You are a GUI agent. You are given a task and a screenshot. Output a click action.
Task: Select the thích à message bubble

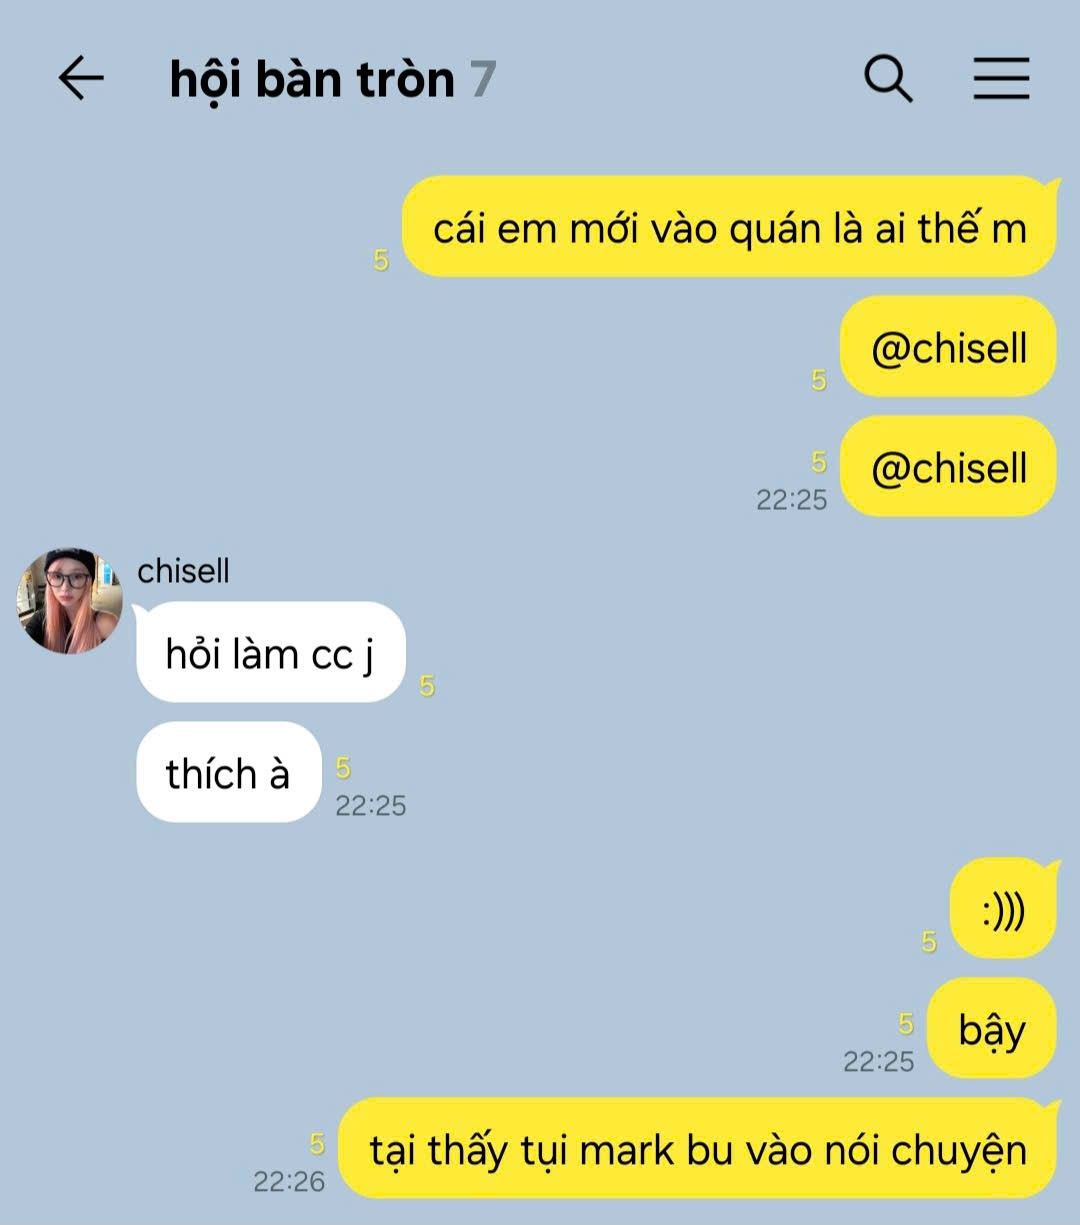point(228,772)
